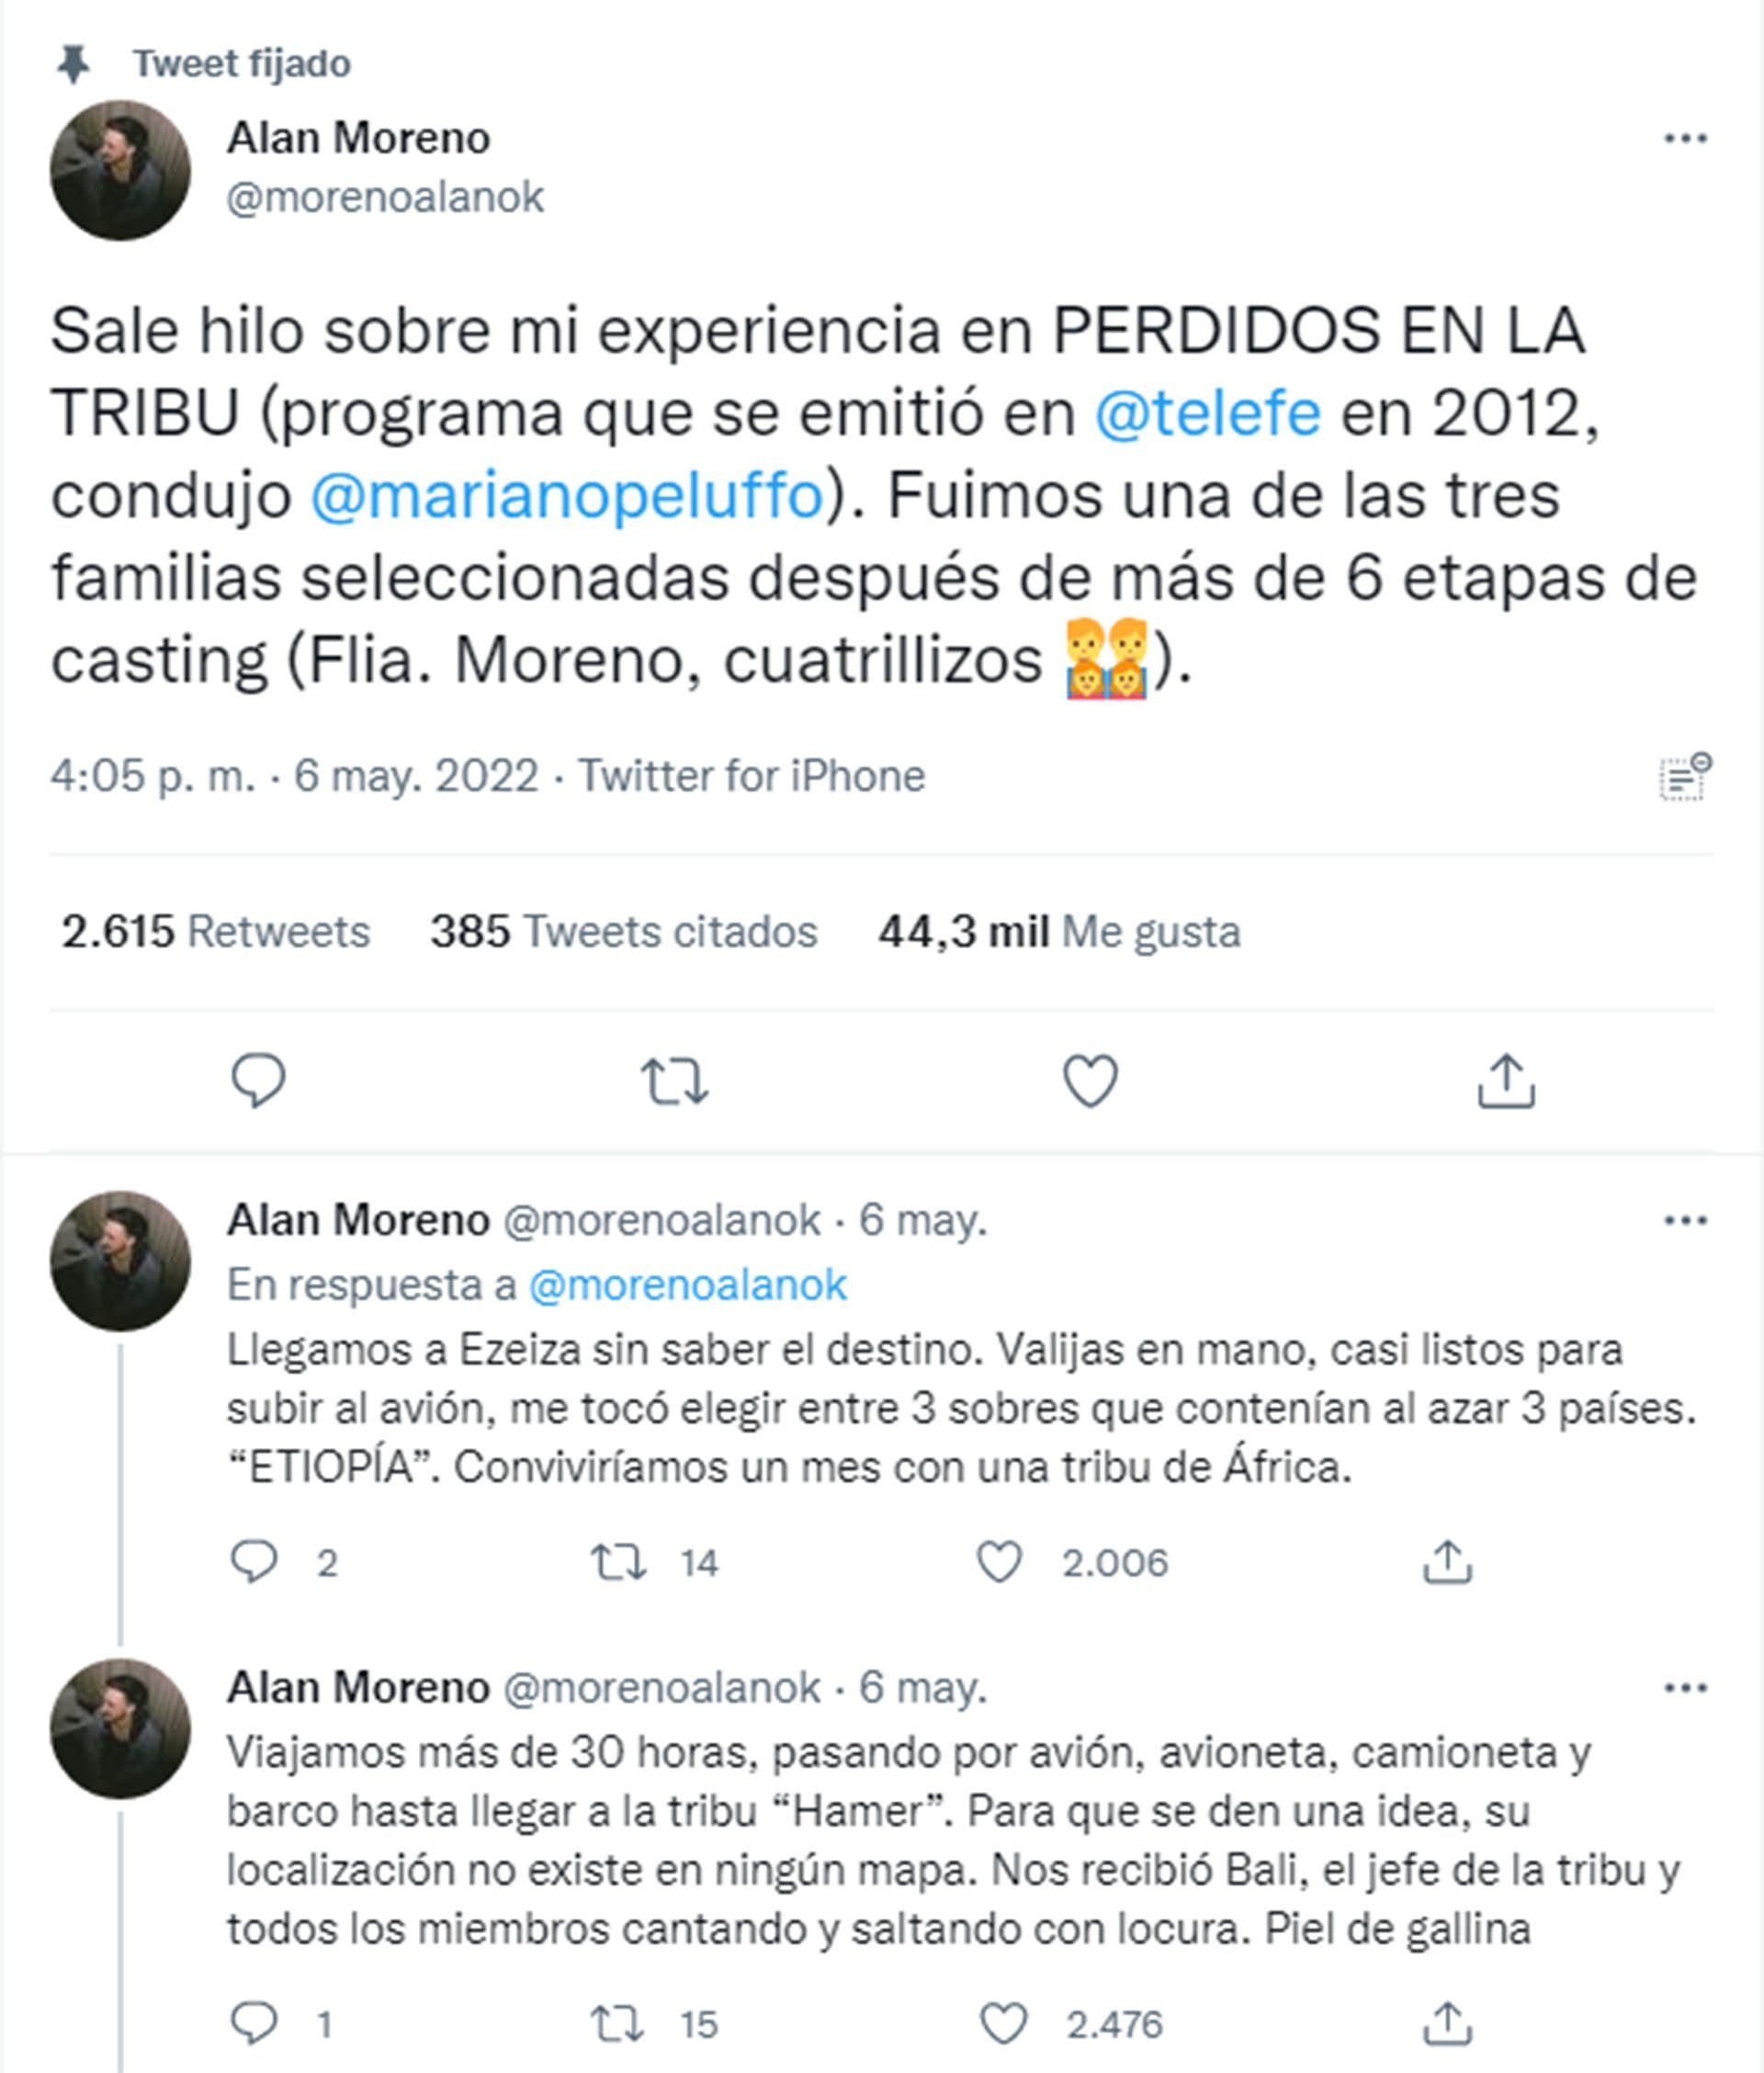
Task: Like the Ezeiza tweet with 2.006 likes
Action: [x=999, y=1562]
